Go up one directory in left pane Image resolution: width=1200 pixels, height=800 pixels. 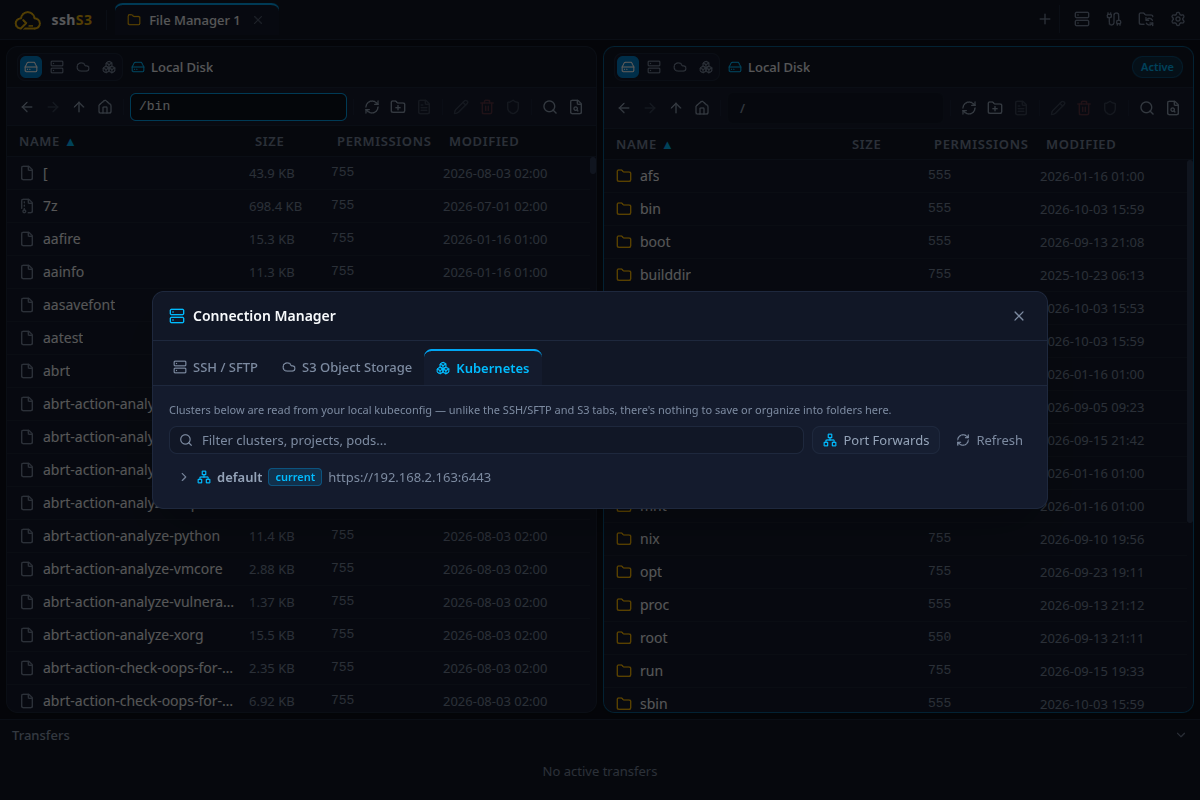79,107
